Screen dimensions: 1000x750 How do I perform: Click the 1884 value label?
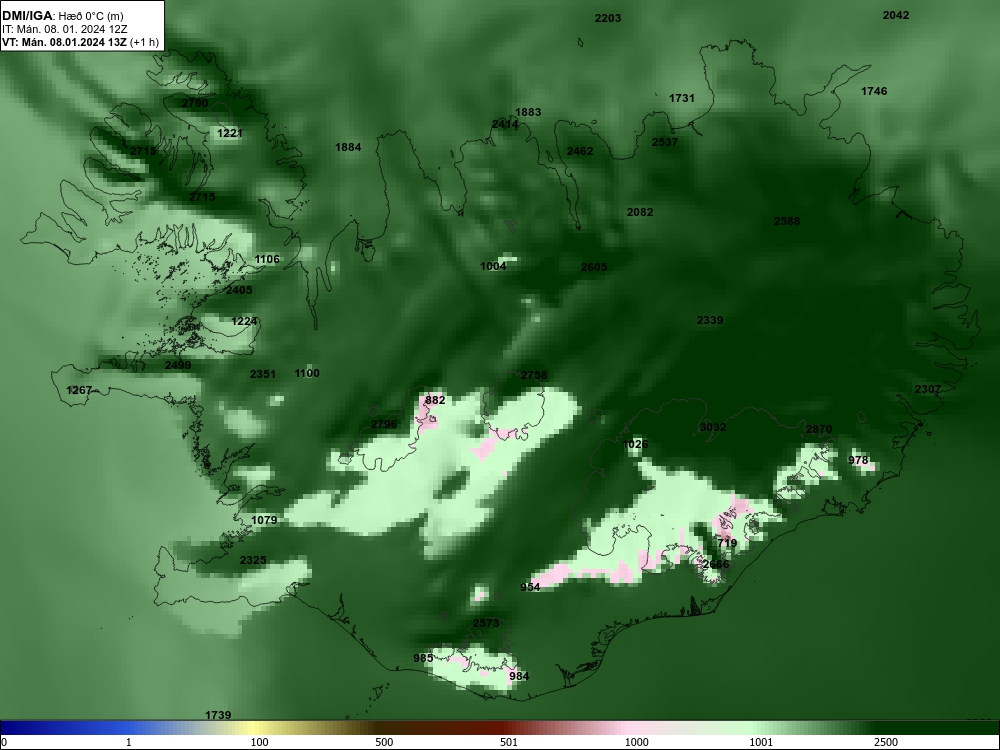[x=348, y=147]
